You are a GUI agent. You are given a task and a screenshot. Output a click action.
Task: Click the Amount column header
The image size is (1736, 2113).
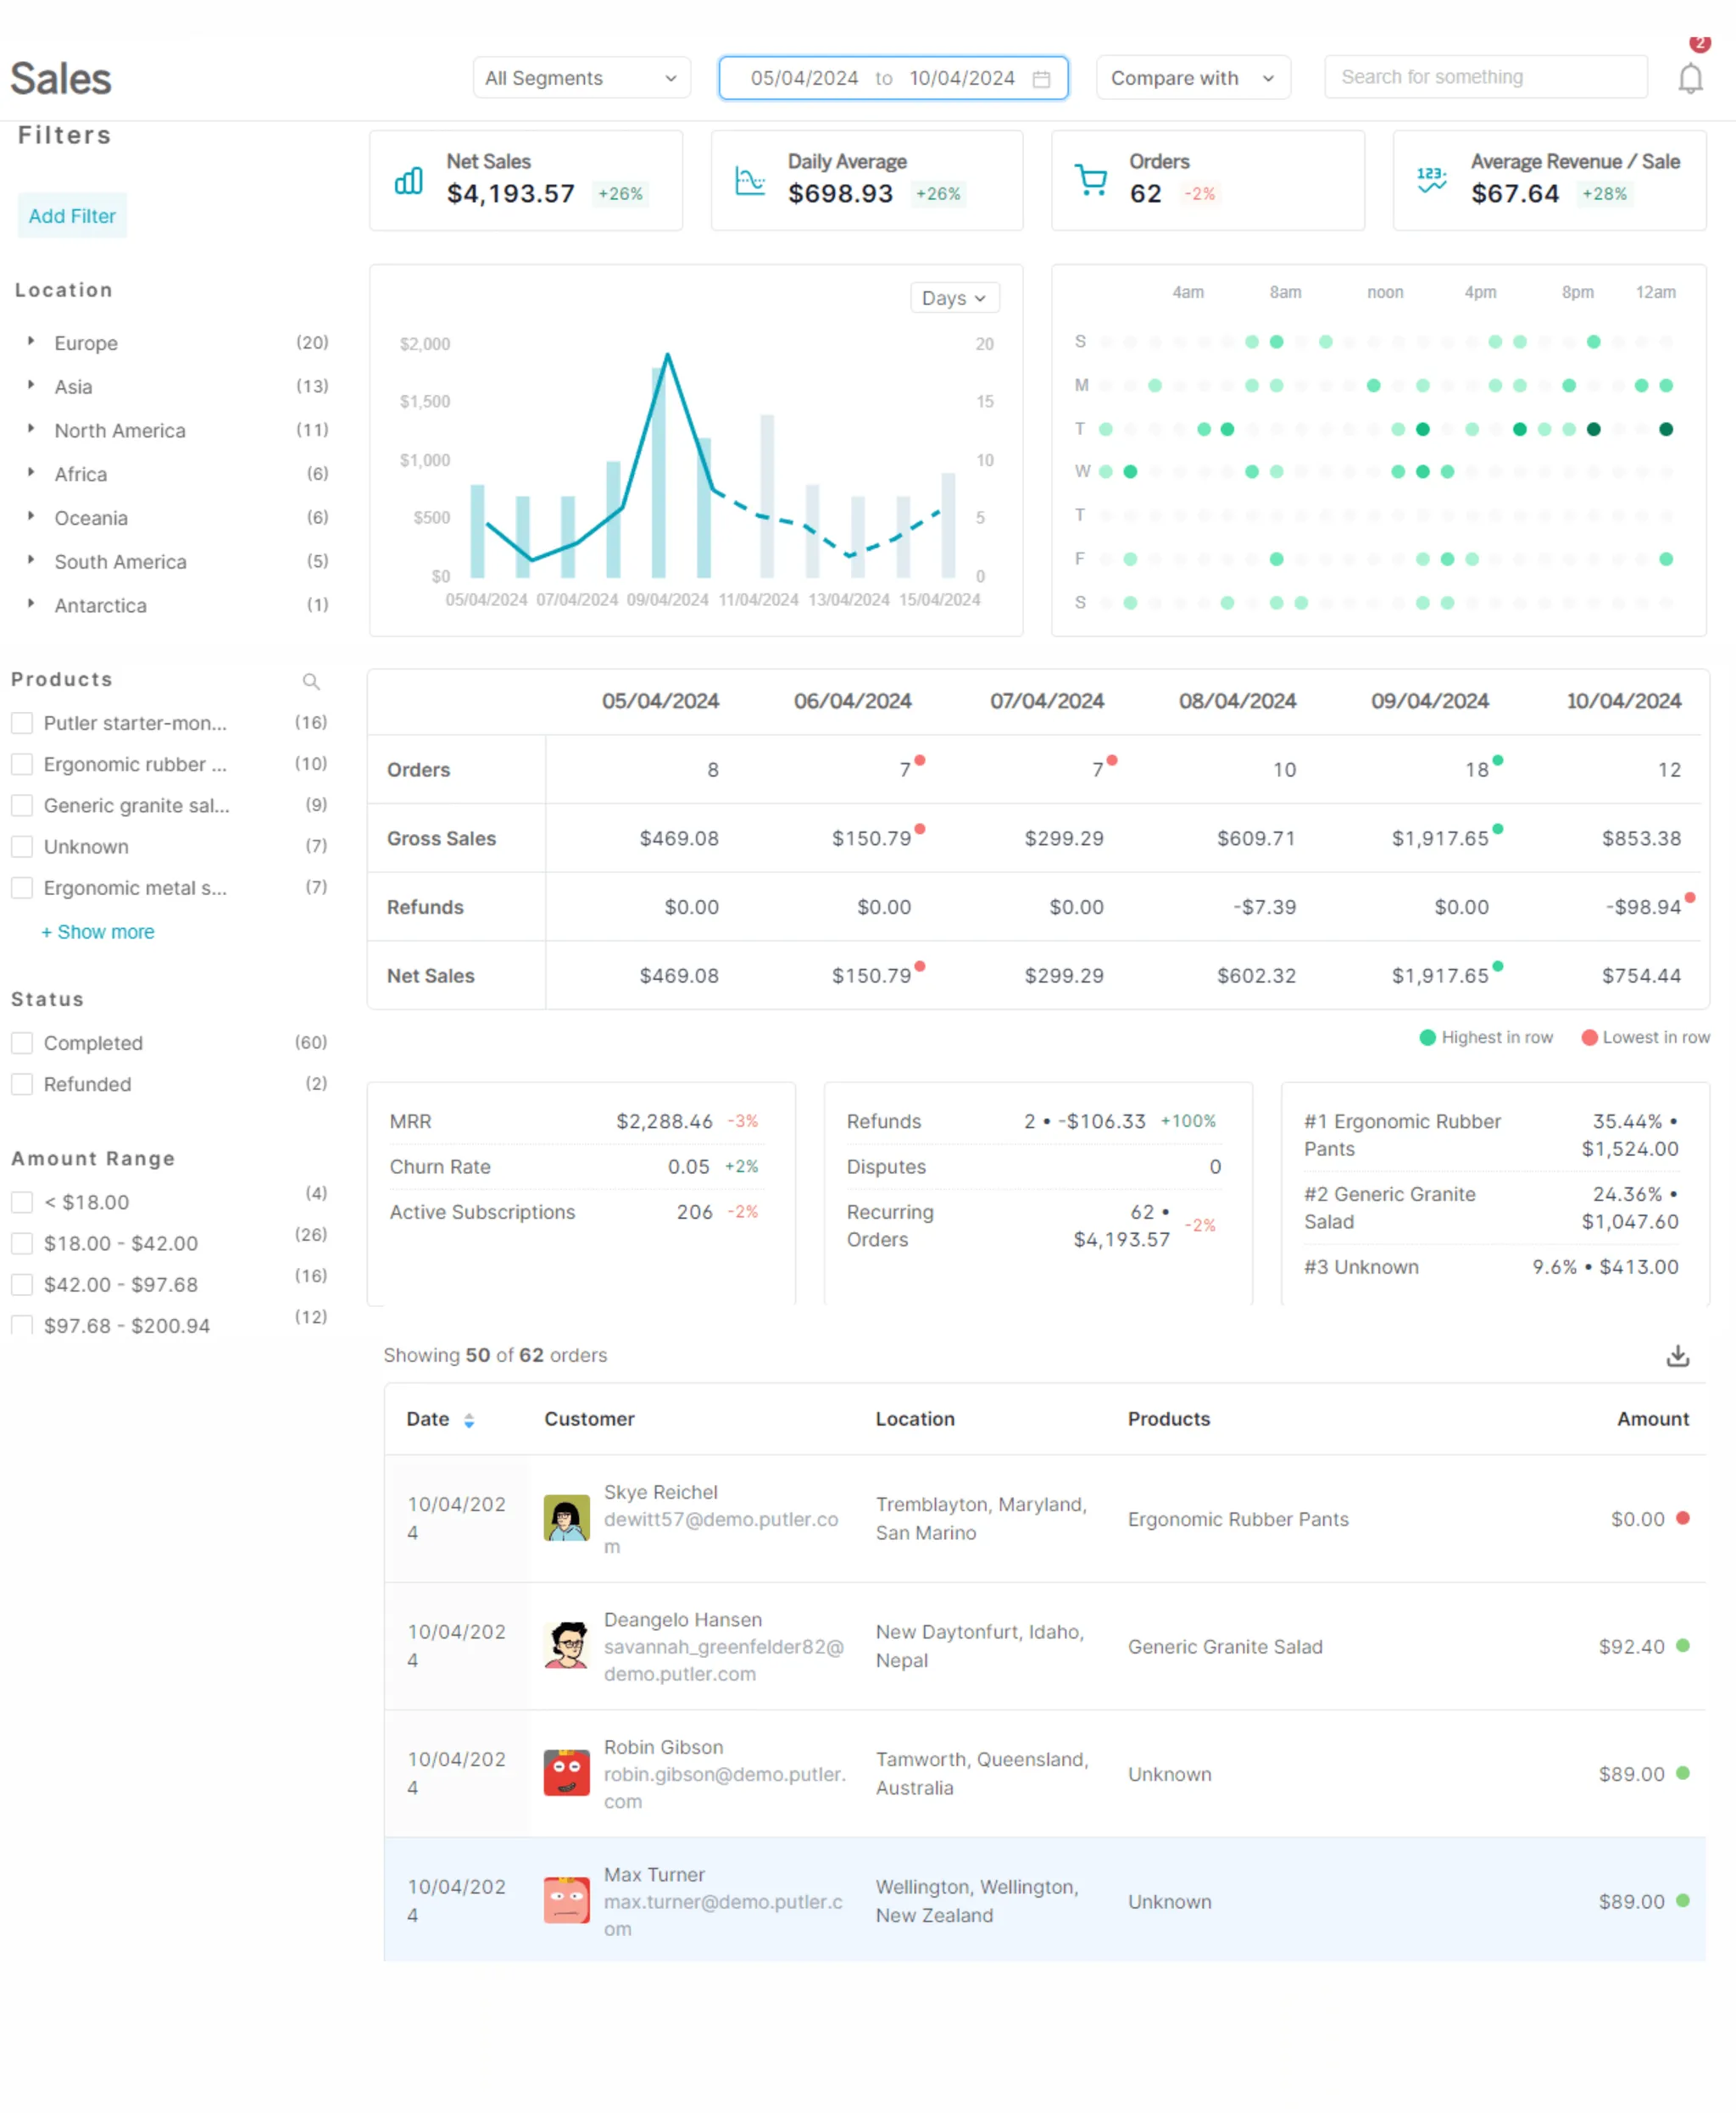[x=1652, y=1419]
